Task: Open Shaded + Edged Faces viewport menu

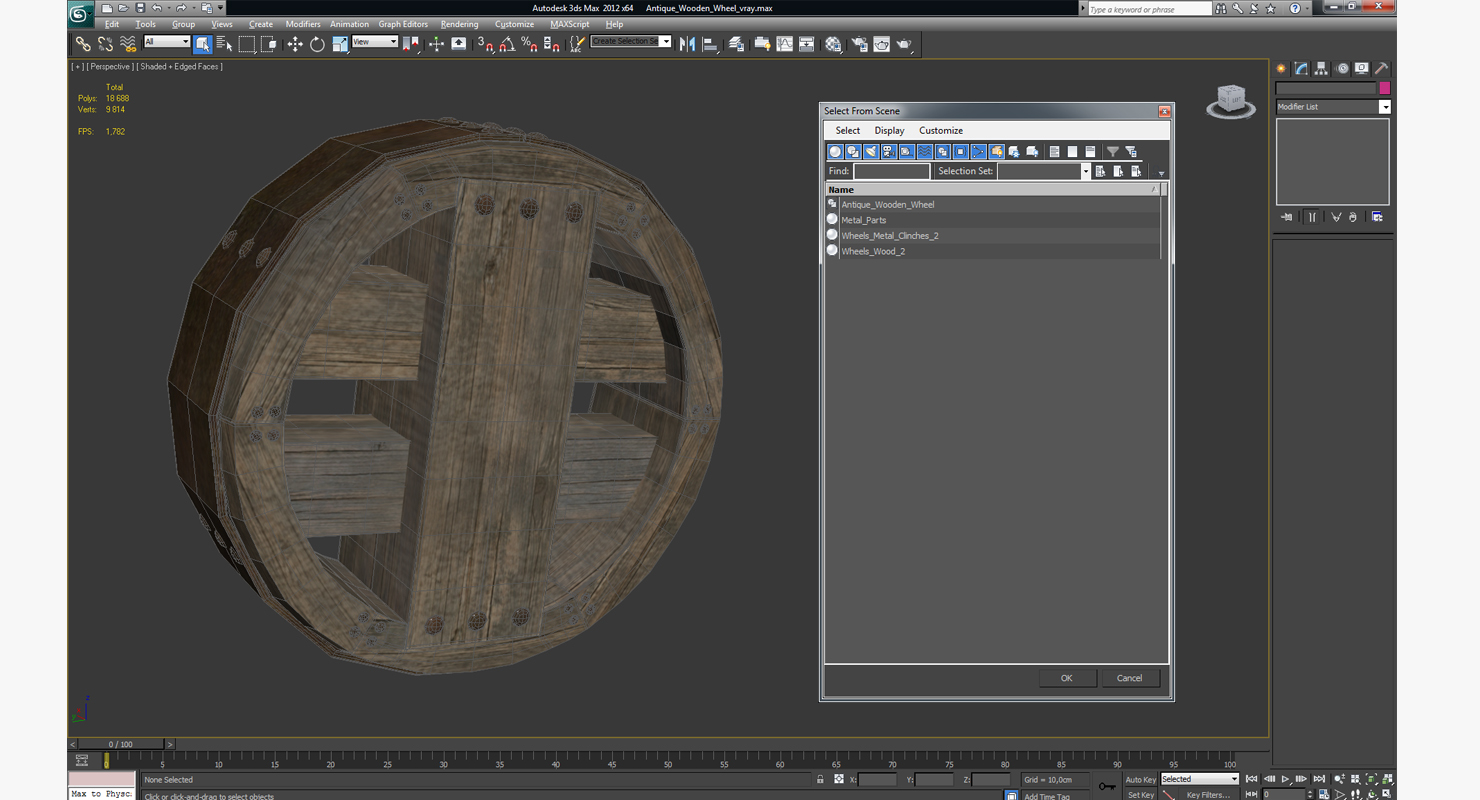Action: [x=179, y=67]
